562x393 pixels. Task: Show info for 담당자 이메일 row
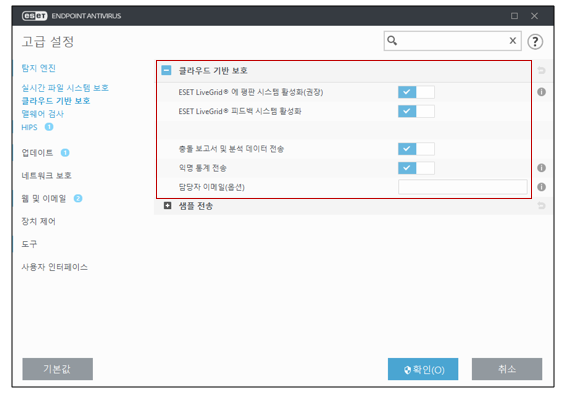pos(541,187)
